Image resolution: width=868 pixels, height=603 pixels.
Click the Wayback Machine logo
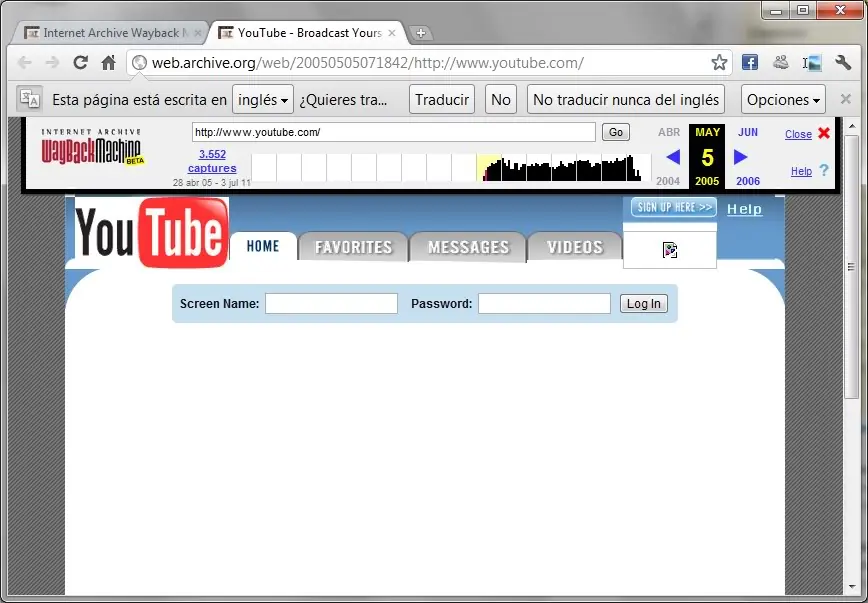coord(92,147)
